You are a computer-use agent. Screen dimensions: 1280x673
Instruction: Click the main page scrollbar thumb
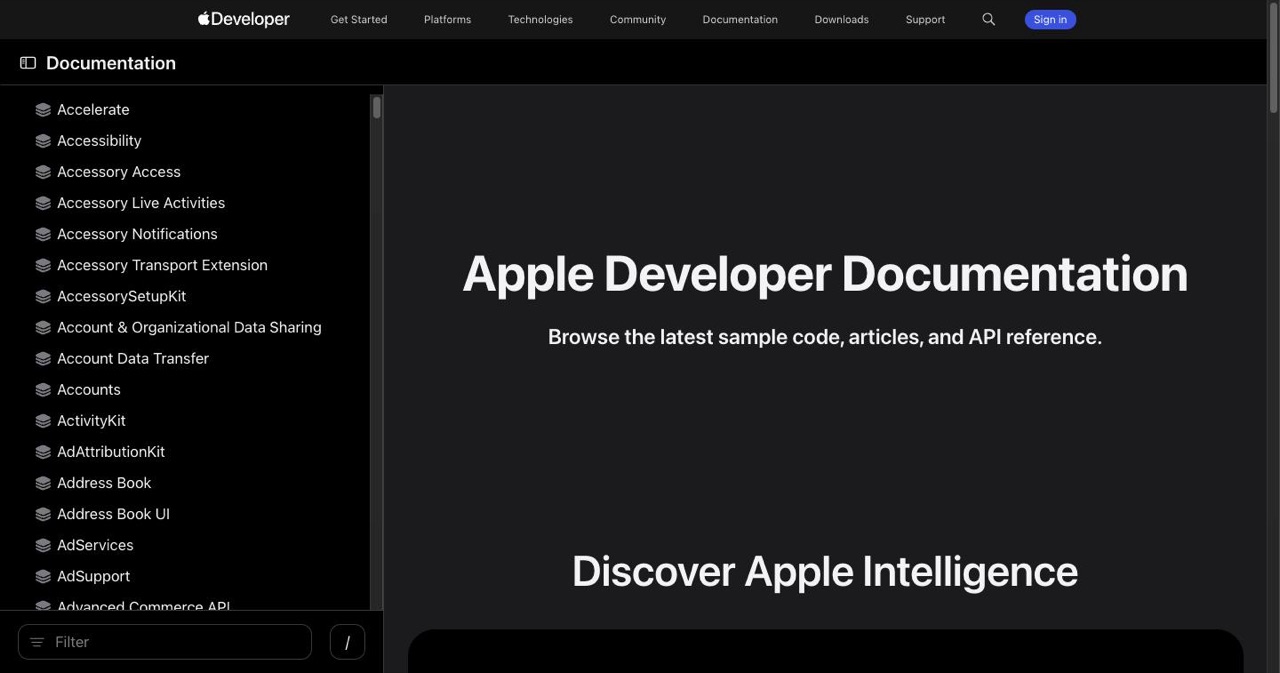pyautogui.click(x=1273, y=58)
